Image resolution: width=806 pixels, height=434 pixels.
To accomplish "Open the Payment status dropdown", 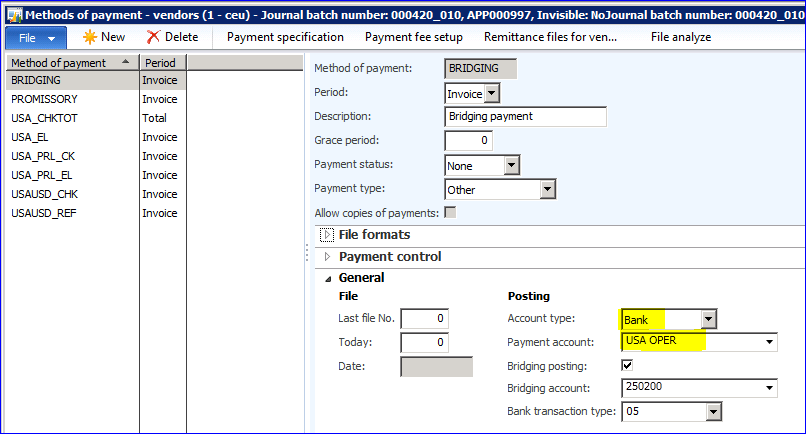I will 511,166.
